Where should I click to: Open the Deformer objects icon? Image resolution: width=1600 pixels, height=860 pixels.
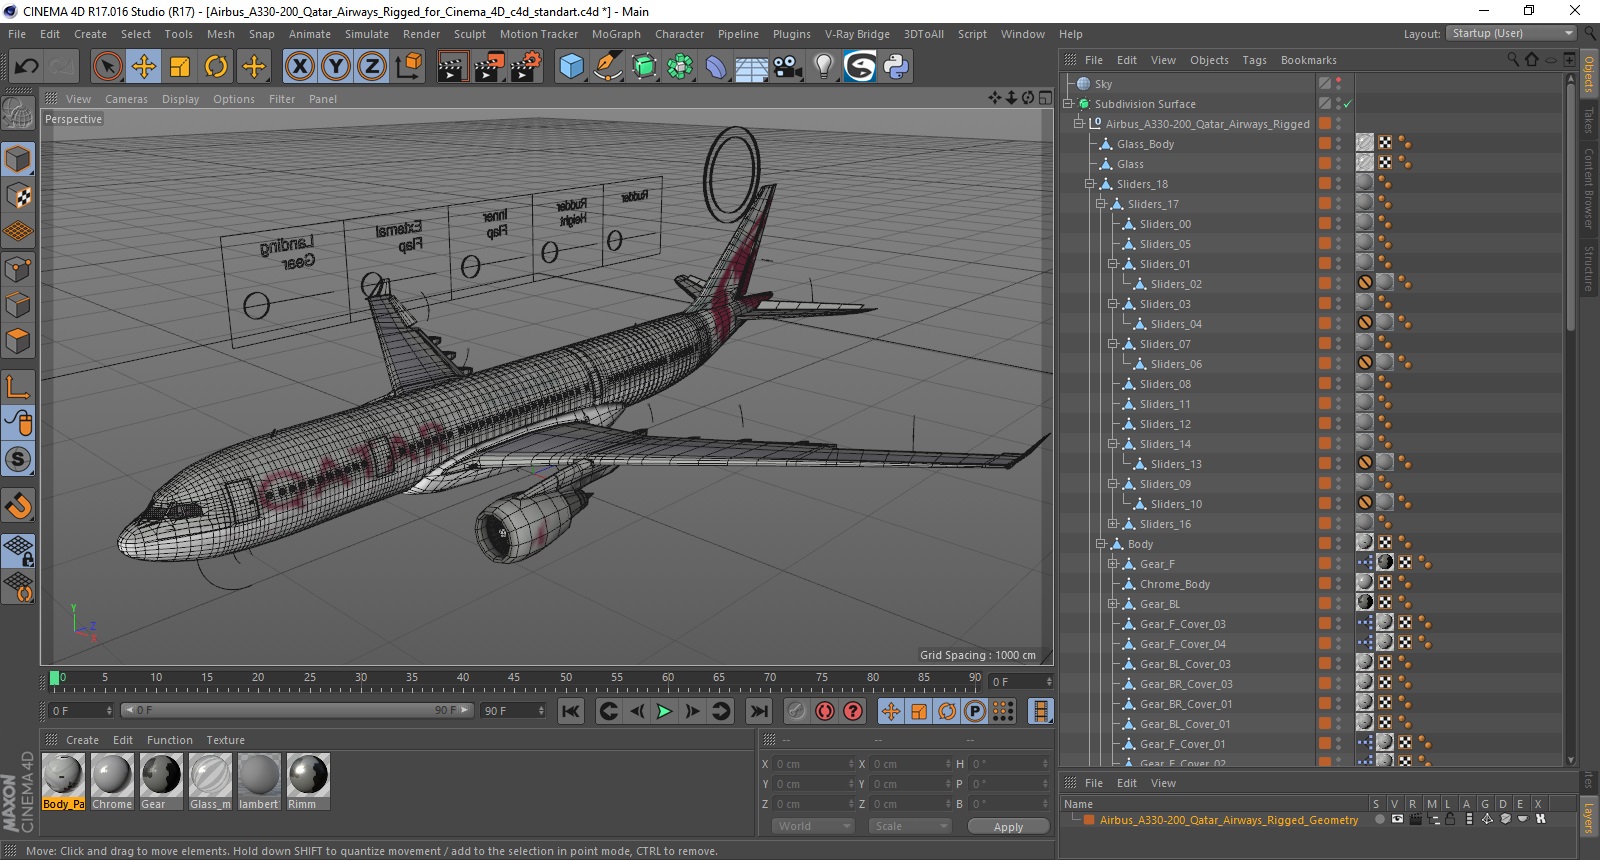[716, 67]
